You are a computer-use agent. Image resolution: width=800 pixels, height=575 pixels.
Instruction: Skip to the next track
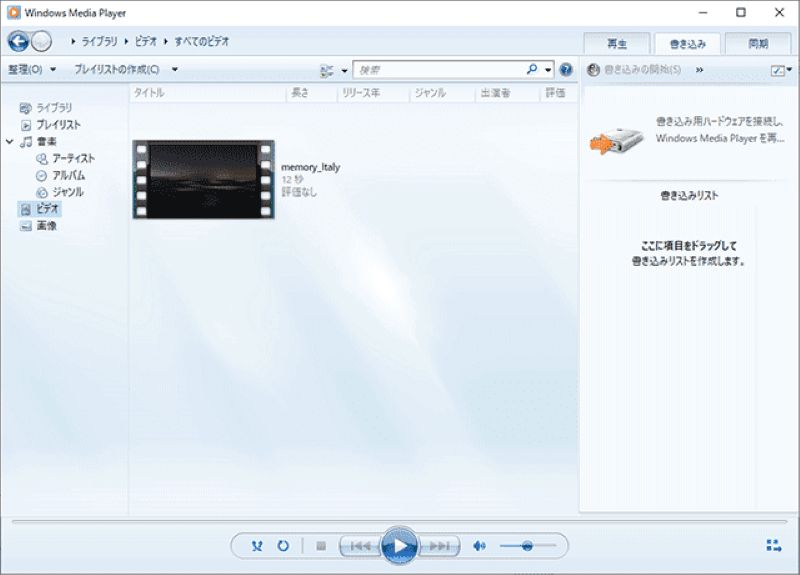click(x=438, y=546)
